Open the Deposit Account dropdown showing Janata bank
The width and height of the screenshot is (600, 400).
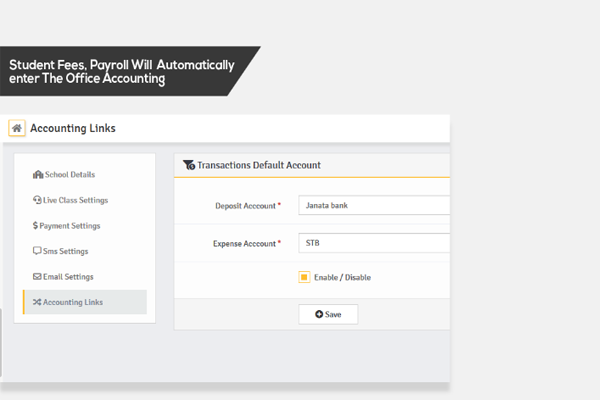374,206
